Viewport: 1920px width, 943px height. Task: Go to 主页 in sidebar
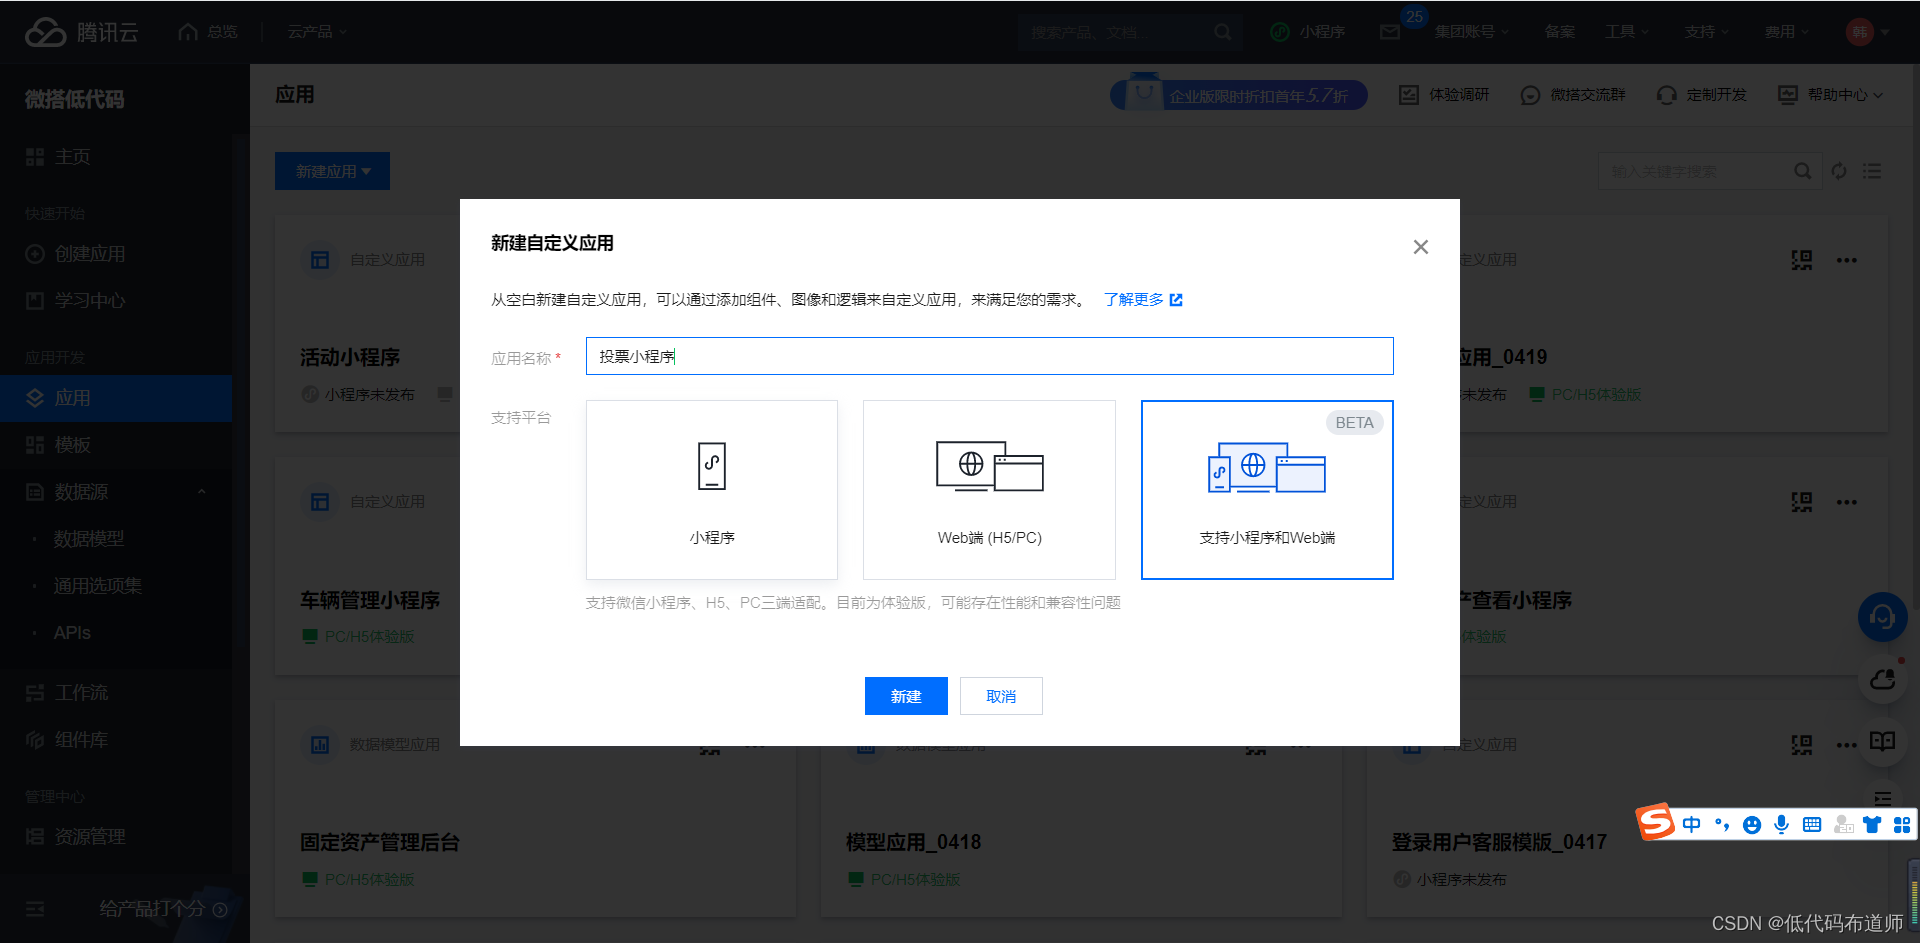pos(116,157)
